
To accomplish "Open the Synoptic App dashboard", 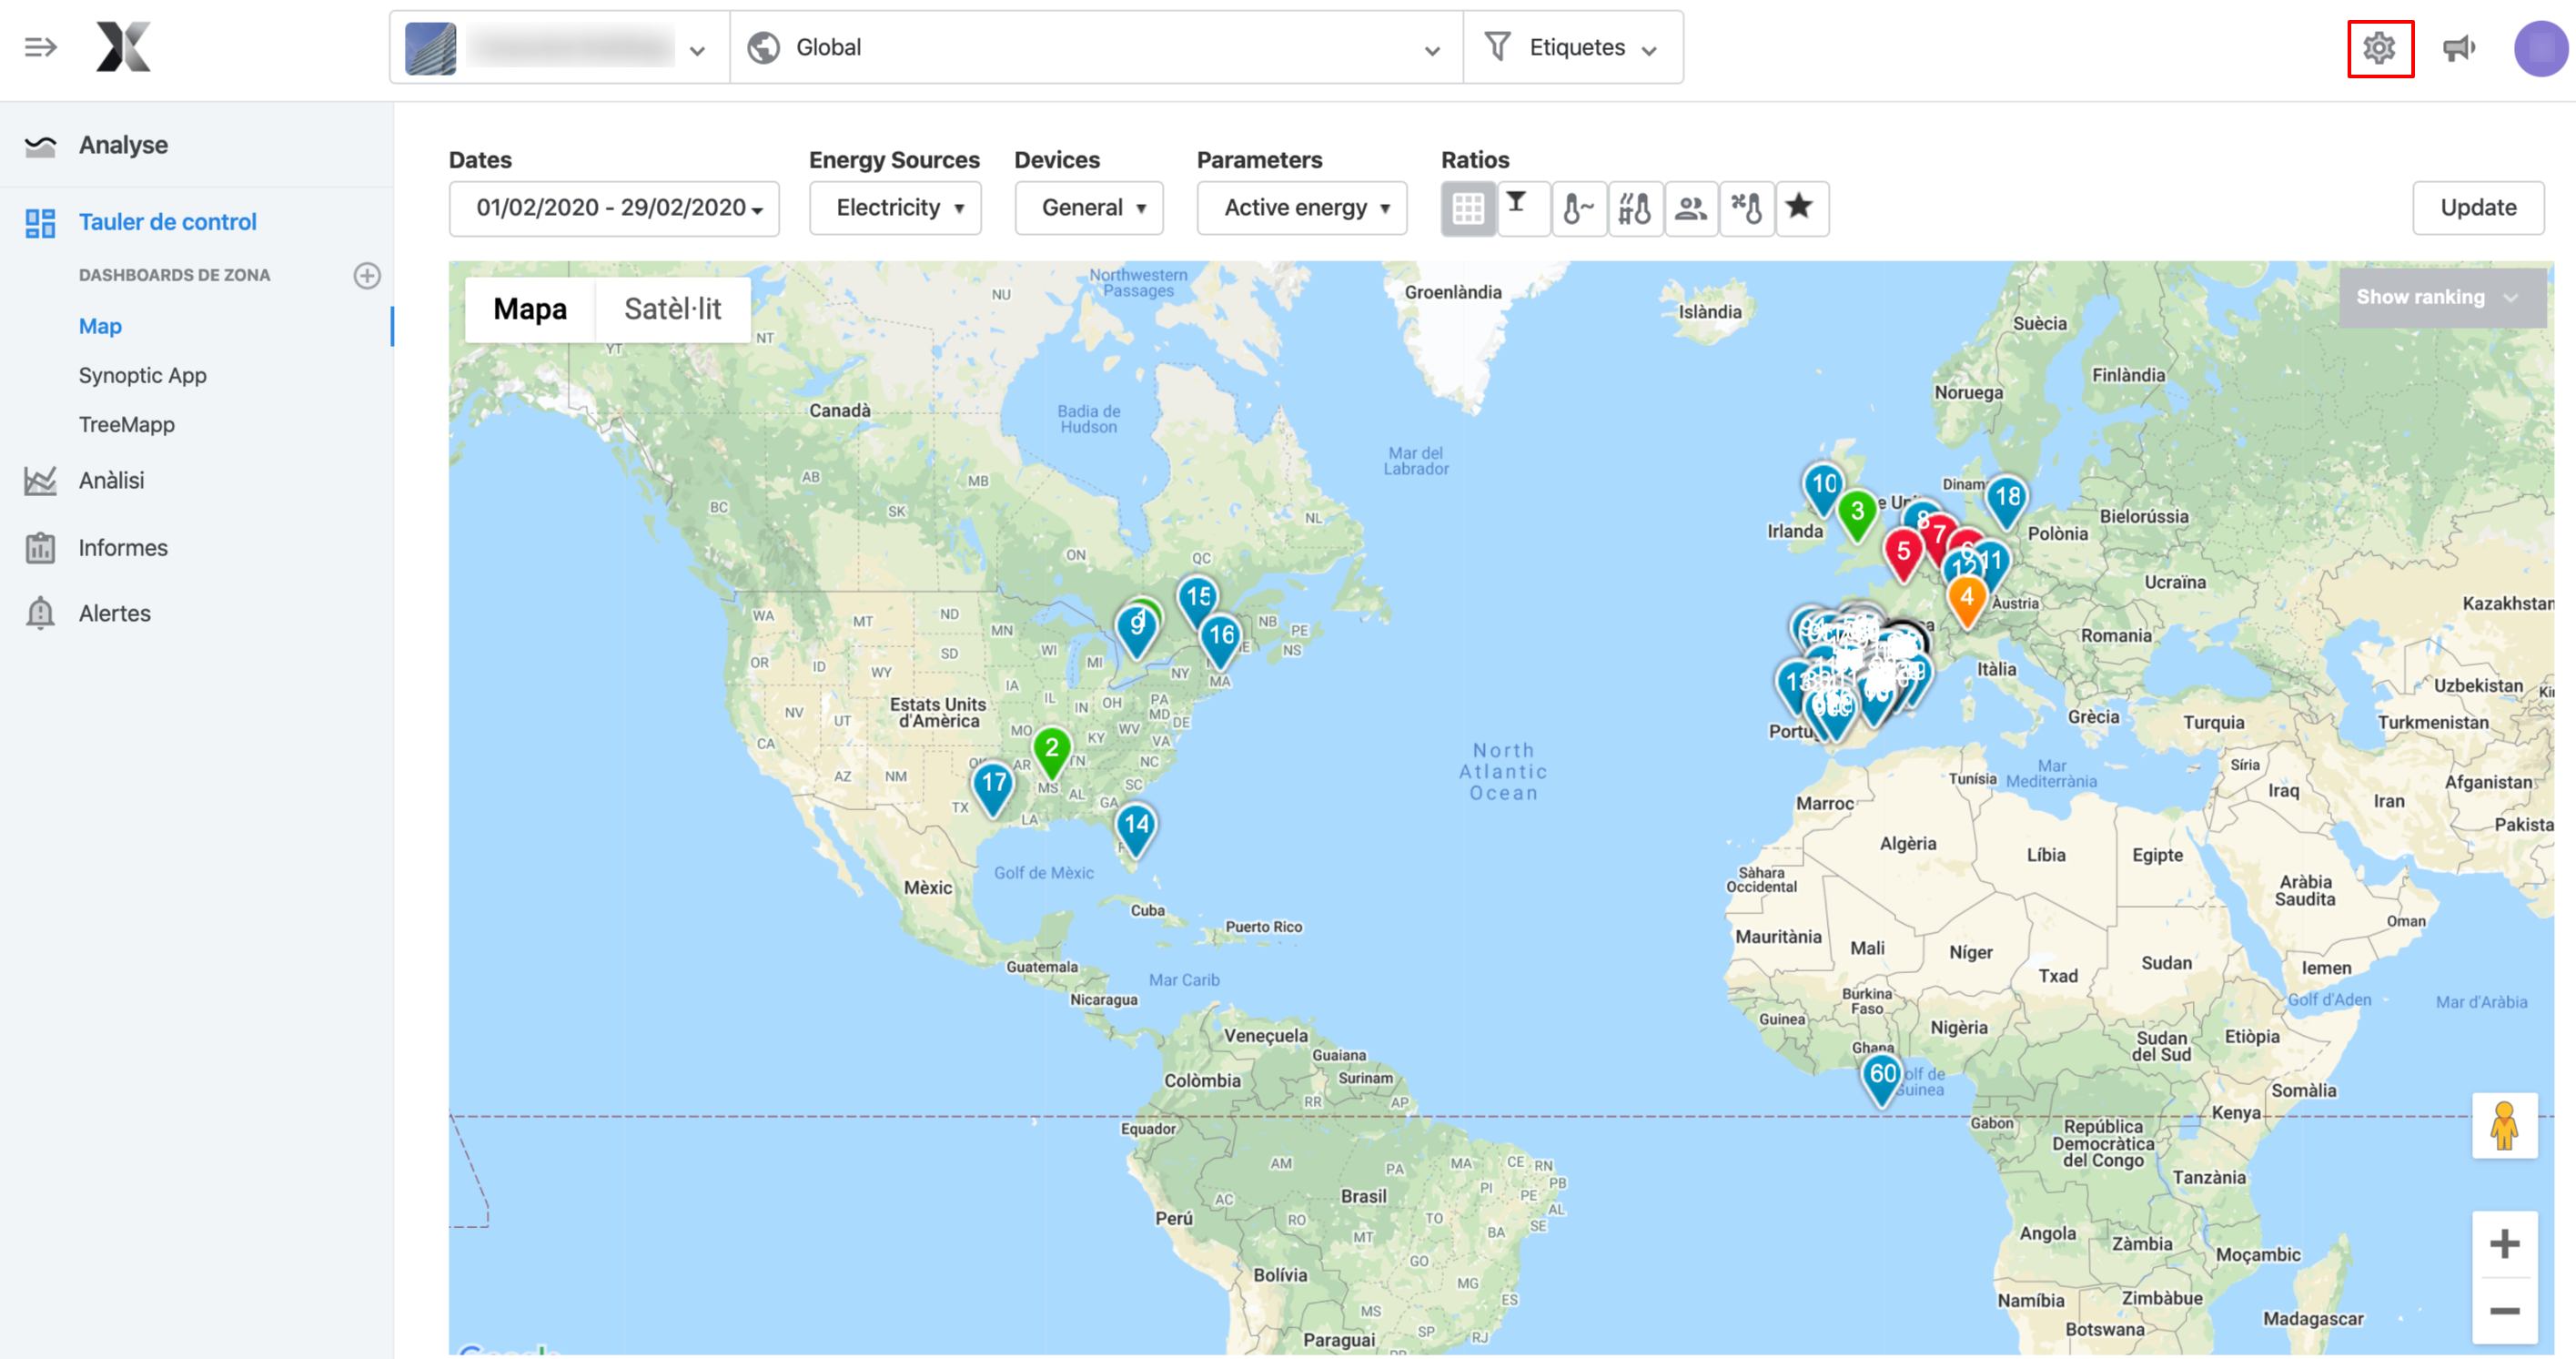I will pos(142,375).
